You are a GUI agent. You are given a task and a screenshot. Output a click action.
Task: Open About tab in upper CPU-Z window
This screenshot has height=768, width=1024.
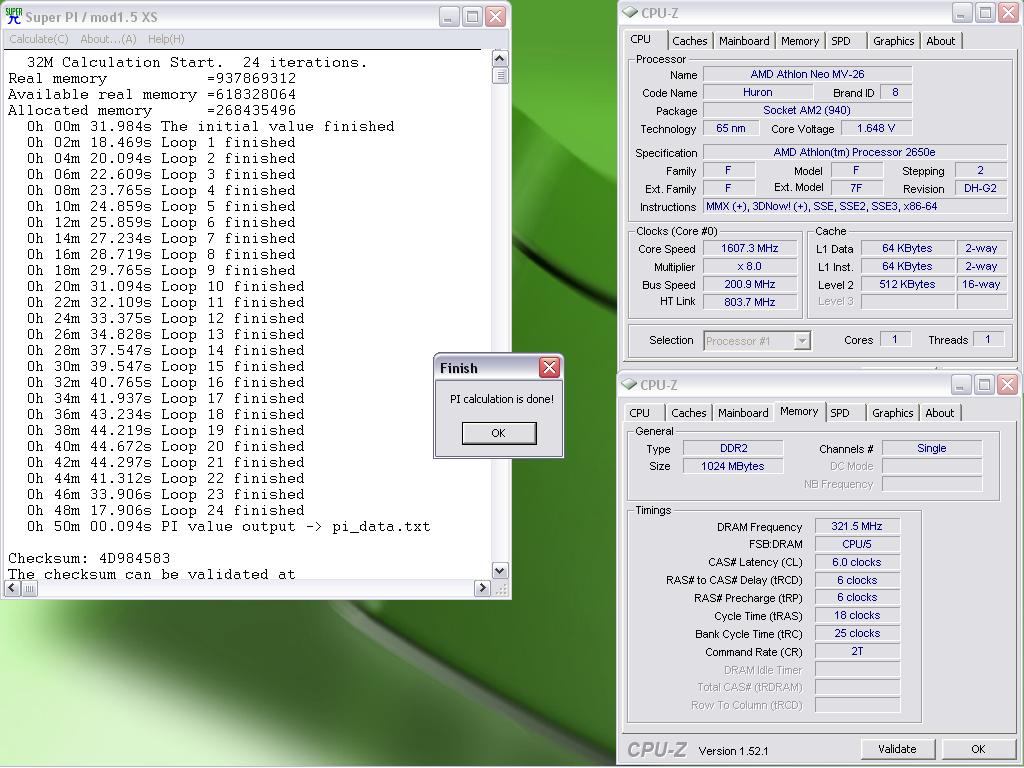(x=940, y=41)
